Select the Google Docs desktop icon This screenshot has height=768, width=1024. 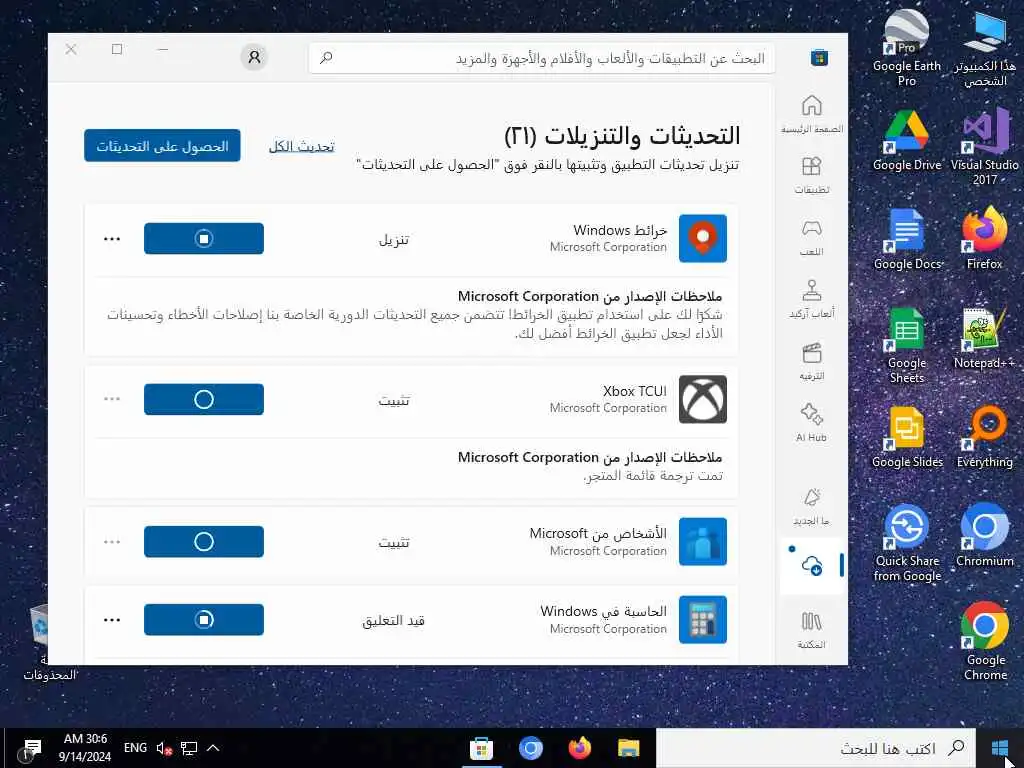pos(906,240)
